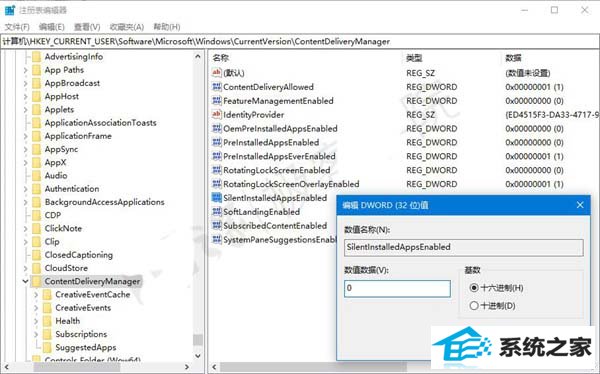Screen dimensions: 600x374
Task: Select the decimal (十进制) radio button
Action: [474, 305]
